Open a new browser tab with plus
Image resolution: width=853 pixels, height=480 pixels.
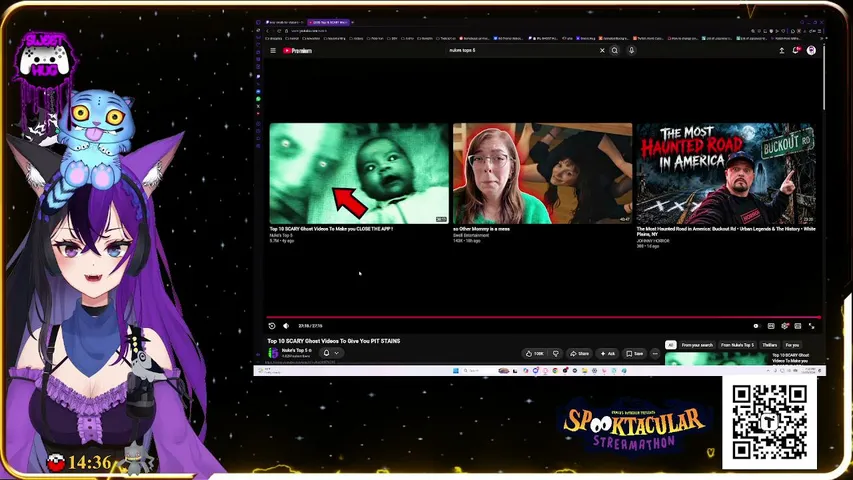(x=353, y=22)
